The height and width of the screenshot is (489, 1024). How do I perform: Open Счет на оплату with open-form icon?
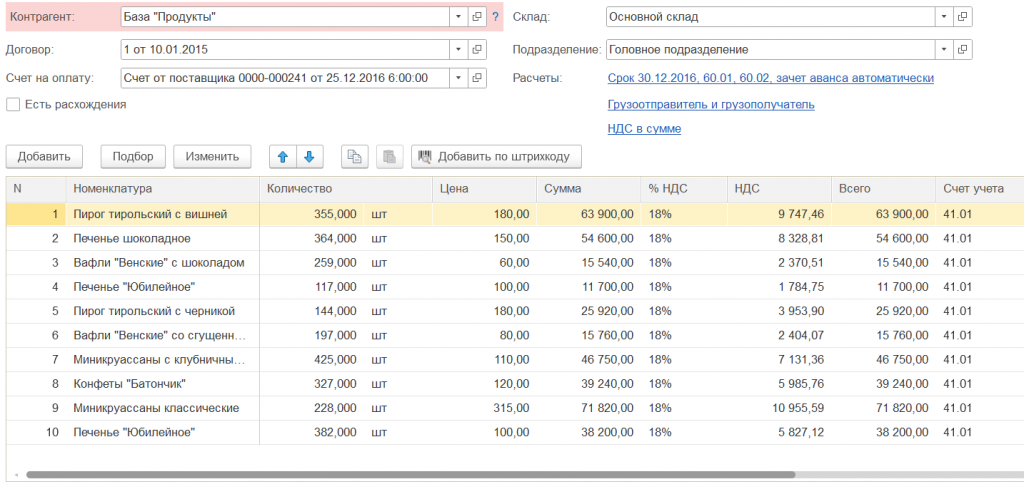click(x=477, y=78)
